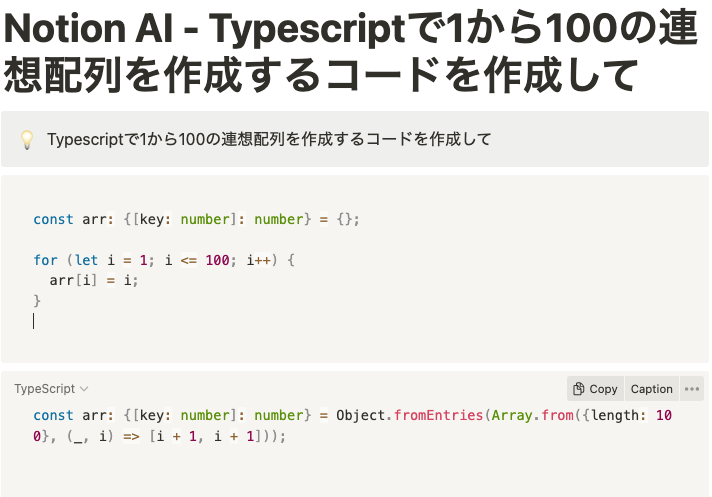Place cursor on closing brace of for loop
This screenshot has height=497, width=712.
[37, 300]
